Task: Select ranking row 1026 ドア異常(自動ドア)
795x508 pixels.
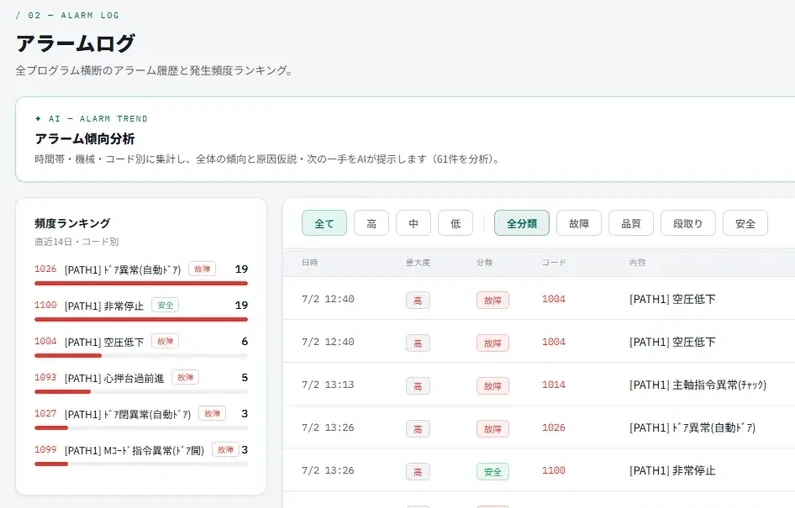Action: click(x=141, y=274)
